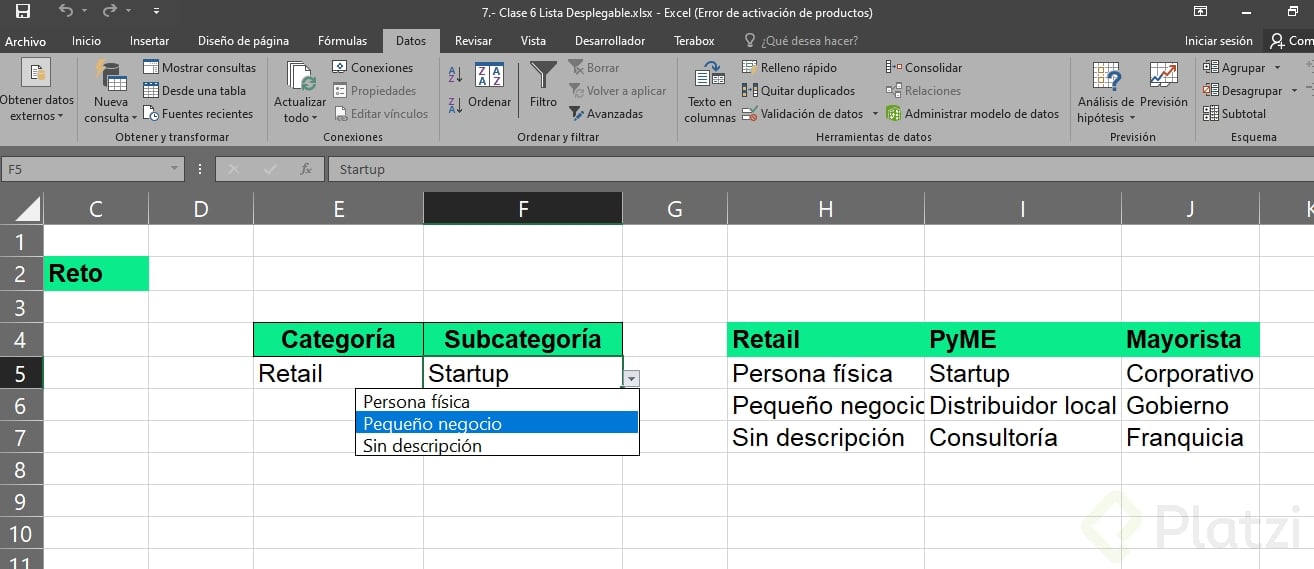This screenshot has height=569, width=1314.
Task: Open Ribbon display options icon in title bar
Action: tap(1200, 12)
